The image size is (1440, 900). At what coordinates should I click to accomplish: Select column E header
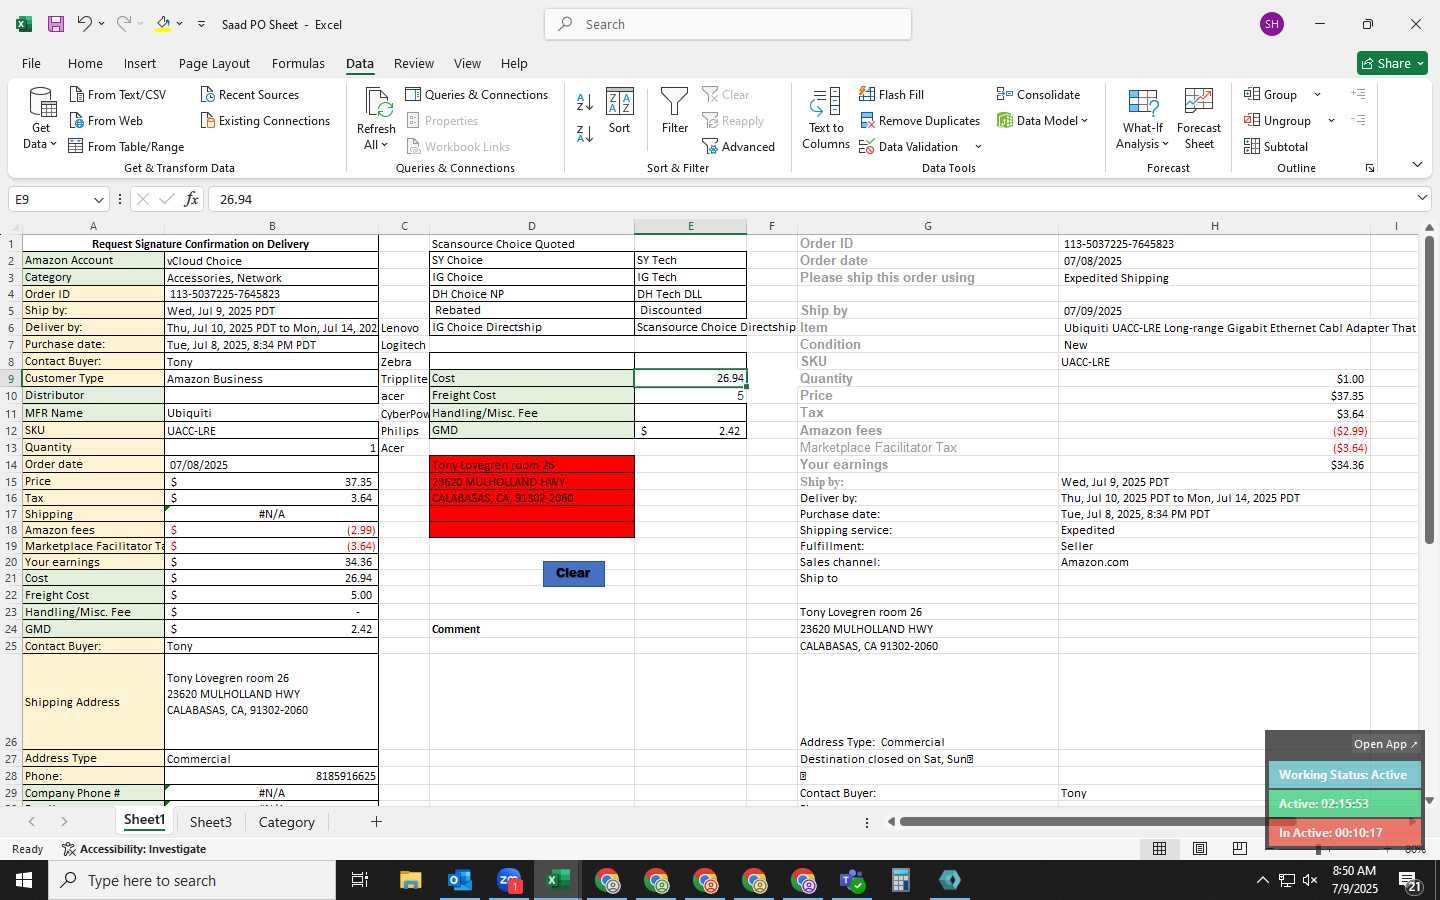click(690, 226)
